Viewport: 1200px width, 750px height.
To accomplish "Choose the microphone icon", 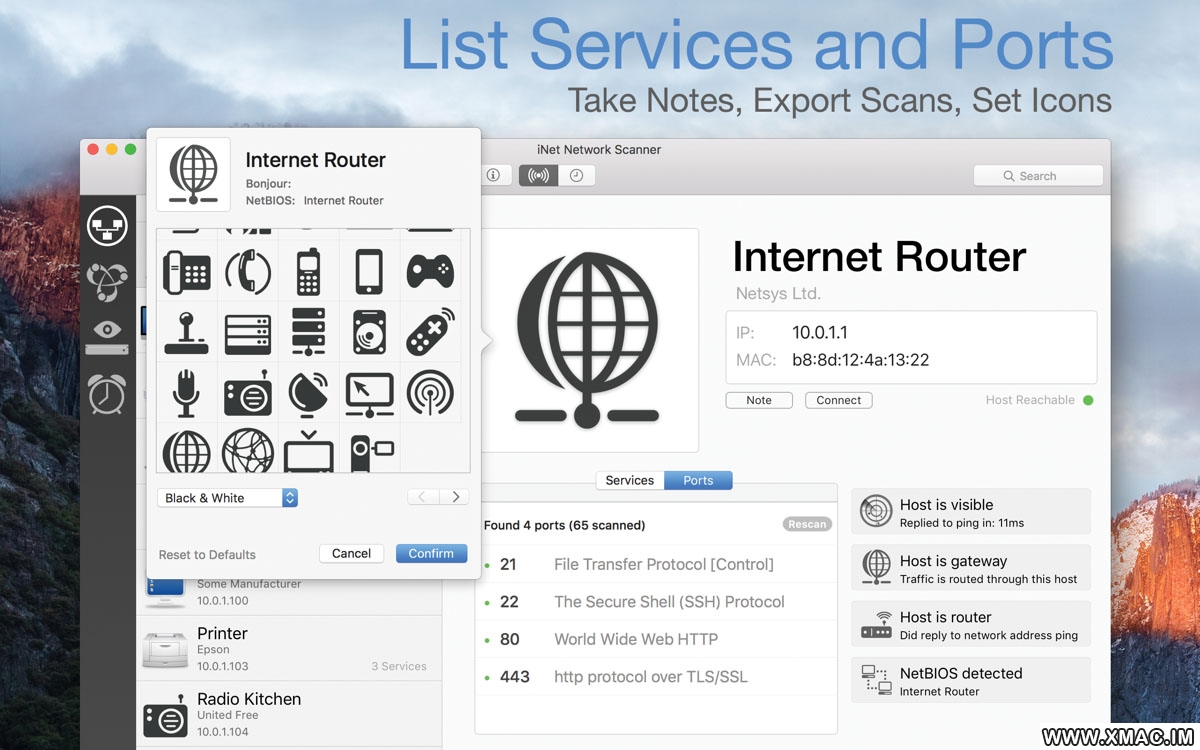I will pos(186,393).
